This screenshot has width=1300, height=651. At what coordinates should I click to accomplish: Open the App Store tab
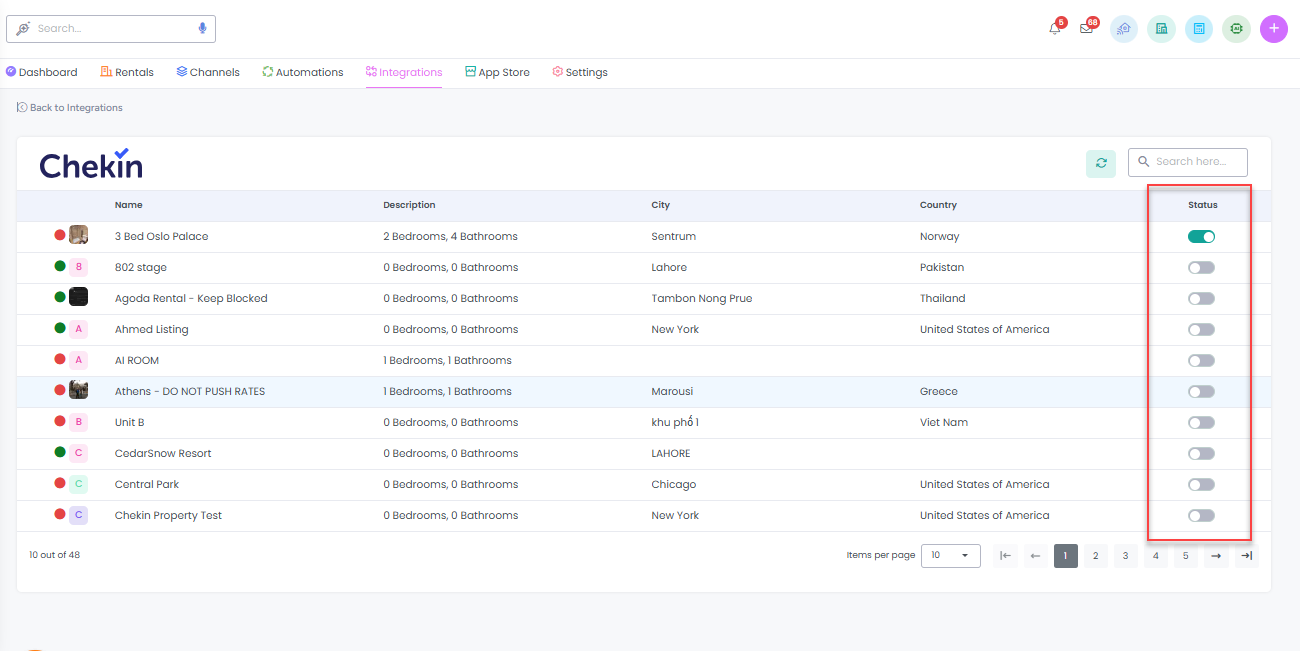click(497, 72)
